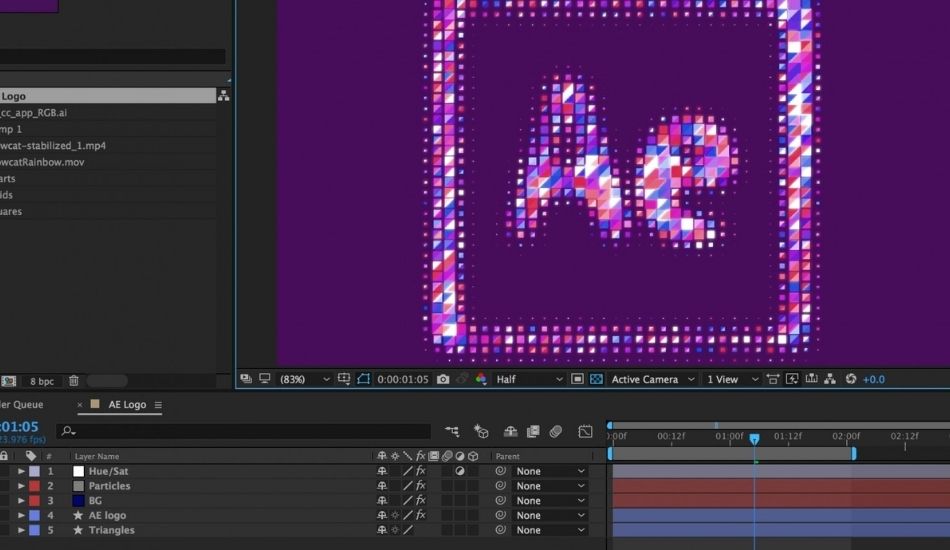Click the 8 bpc color depth button
Viewport: 950px width, 550px height.
(42, 381)
